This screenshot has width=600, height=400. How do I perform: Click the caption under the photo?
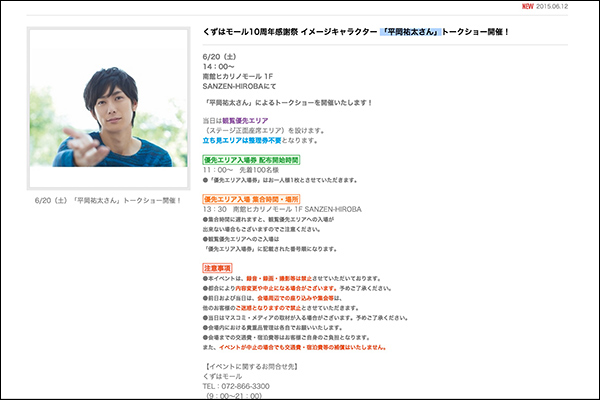(x=108, y=201)
